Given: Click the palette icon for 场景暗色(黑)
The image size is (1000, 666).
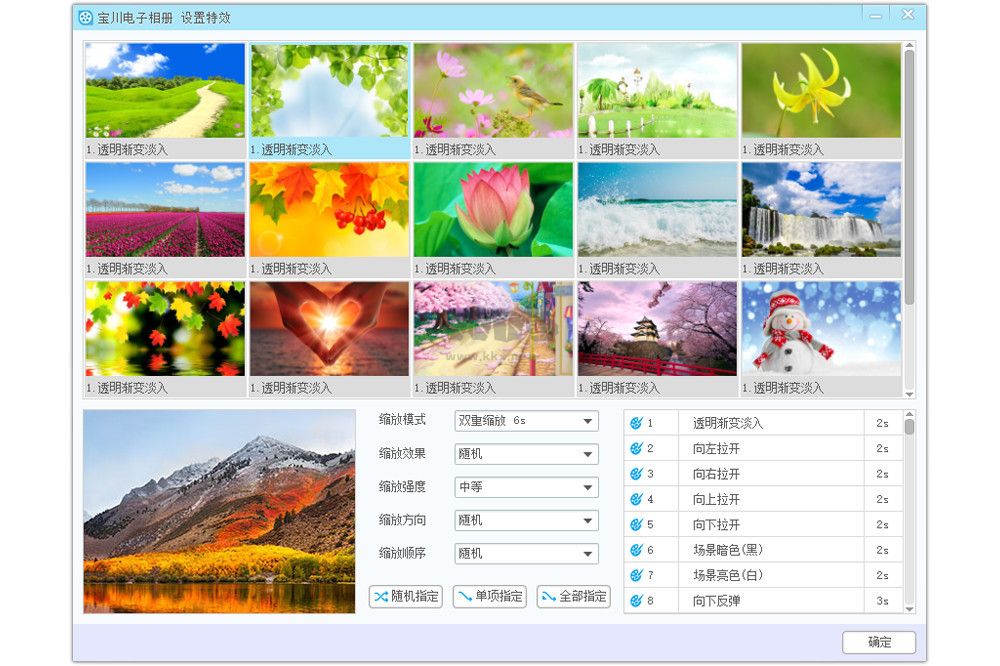Looking at the screenshot, I should pos(634,549).
